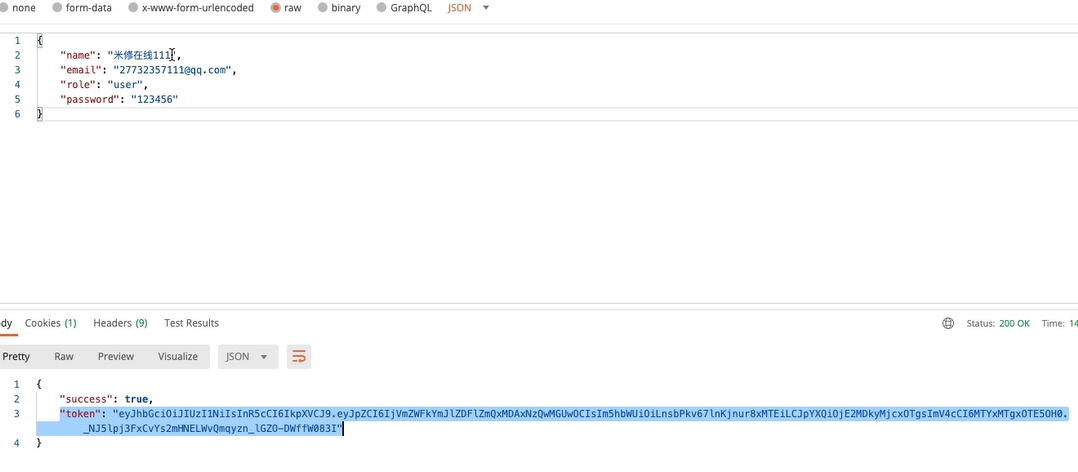Viewport: 1078px width, 472px height.
Task: Open the response JSON format dropdown
Action: (x=248, y=357)
